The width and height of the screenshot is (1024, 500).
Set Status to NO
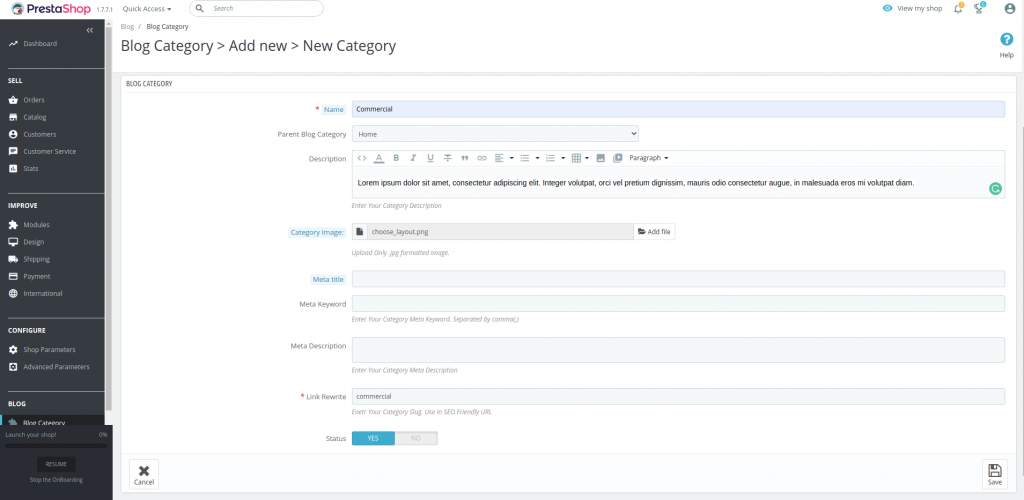coord(416,438)
